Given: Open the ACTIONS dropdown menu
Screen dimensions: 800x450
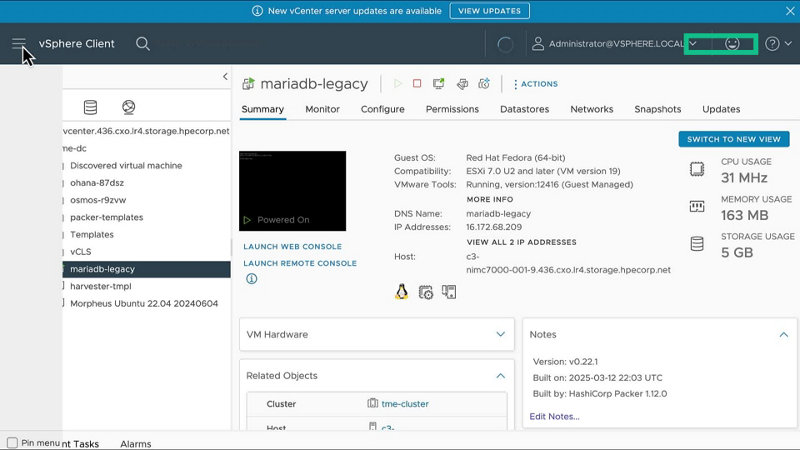Looking at the screenshot, I should click(x=536, y=84).
